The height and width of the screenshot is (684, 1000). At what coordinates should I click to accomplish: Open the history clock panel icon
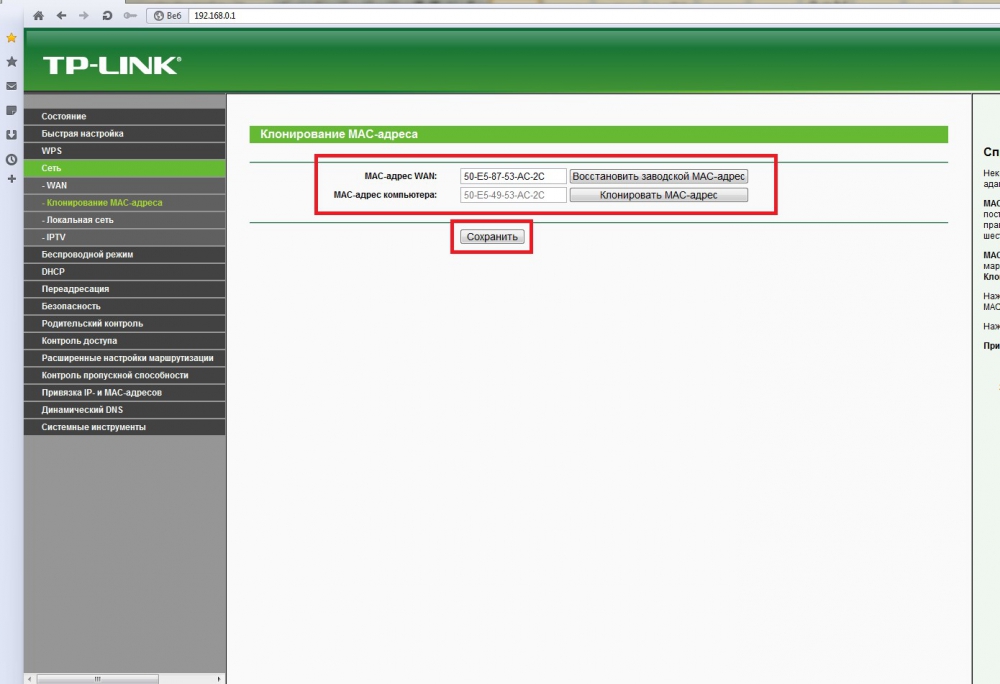point(11,159)
